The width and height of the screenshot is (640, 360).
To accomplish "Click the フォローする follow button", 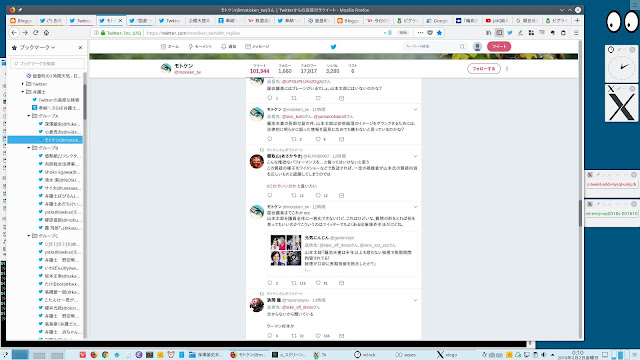I will point(484,69).
